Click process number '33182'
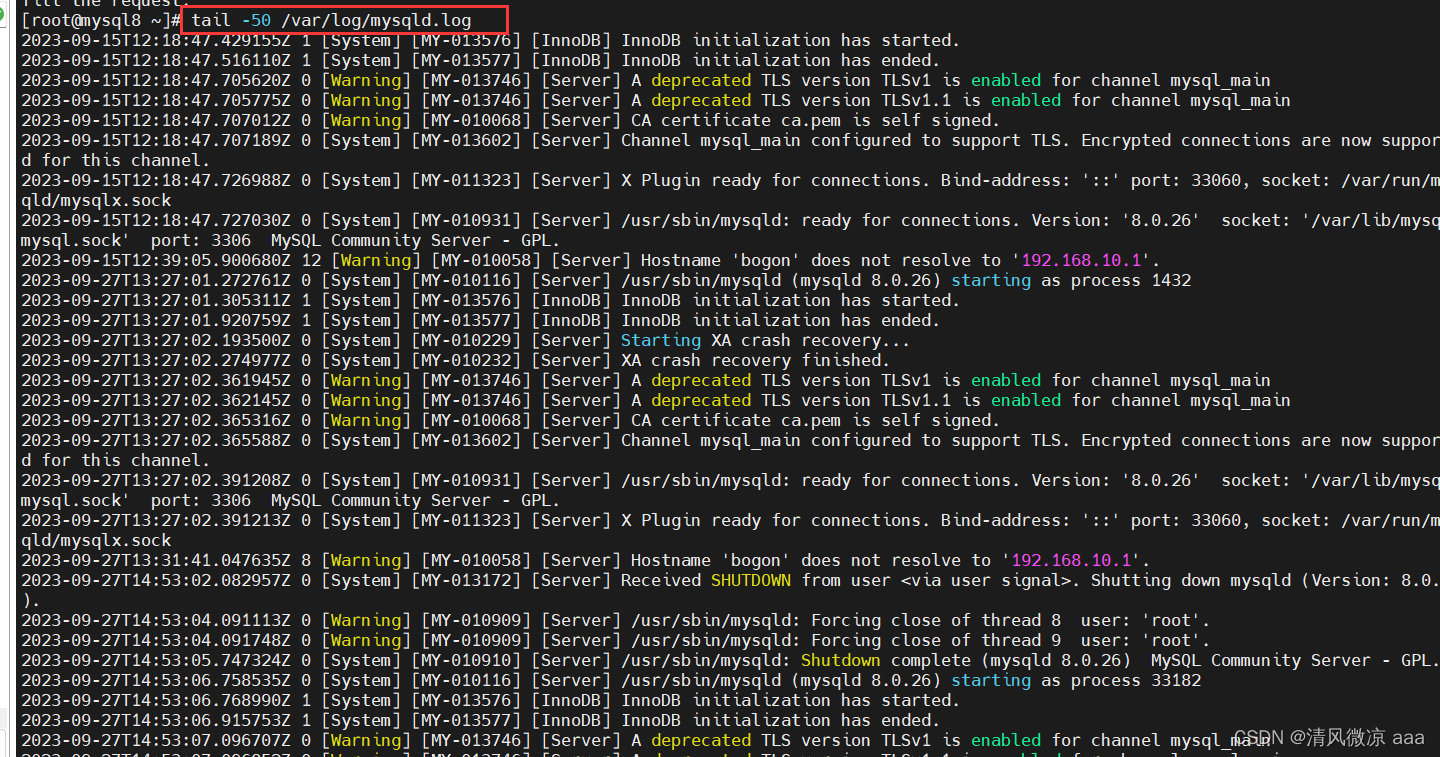 click(x=1176, y=680)
